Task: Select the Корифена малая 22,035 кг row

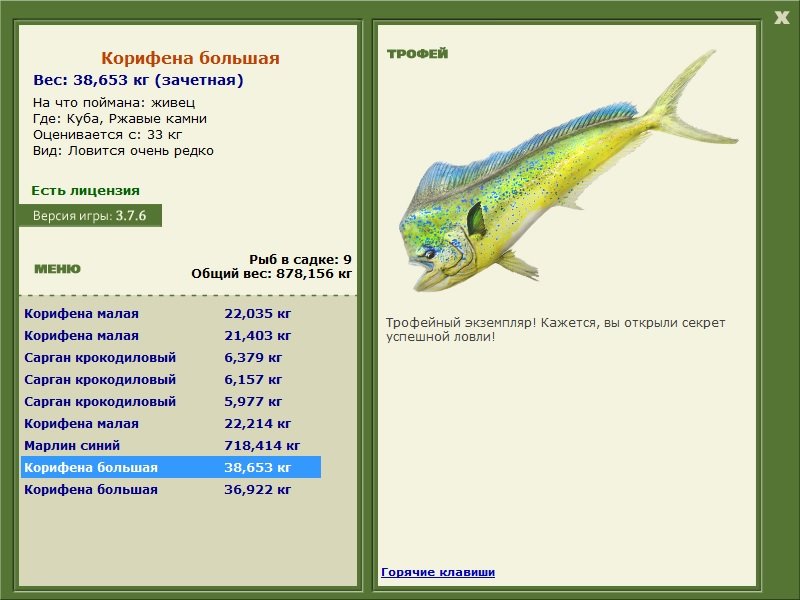Action: [171, 314]
